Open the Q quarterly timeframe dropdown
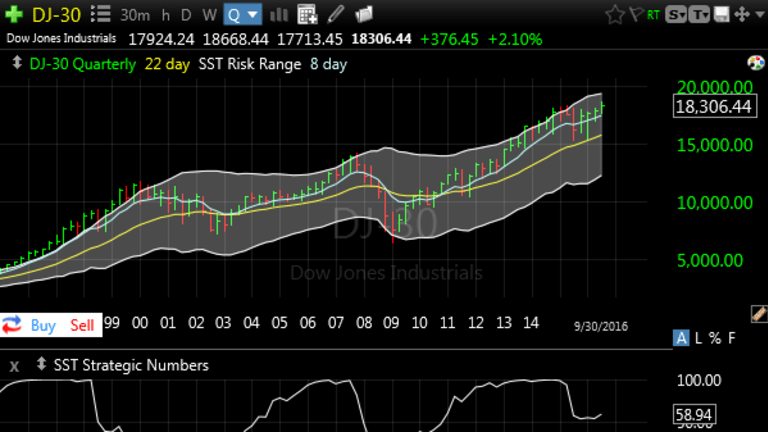 point(243,15)
